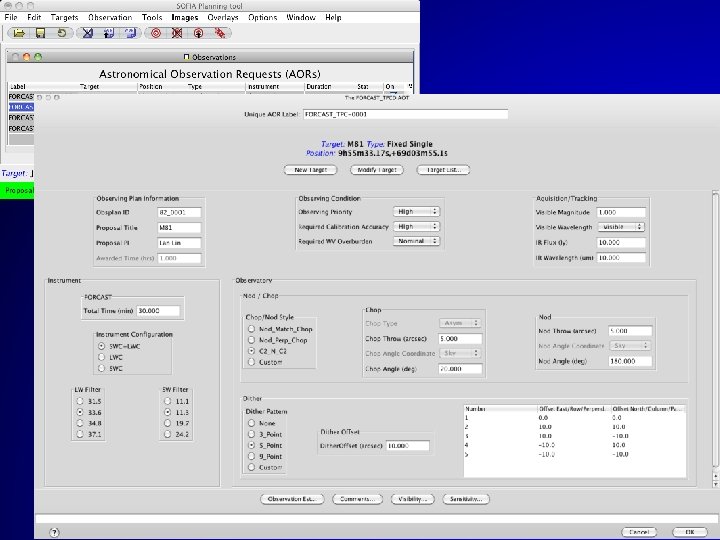Viewport: 720px width, 540px height.
Task: Click the crossed-out red target toolbar icon
Action: click(x=176, y=33)
